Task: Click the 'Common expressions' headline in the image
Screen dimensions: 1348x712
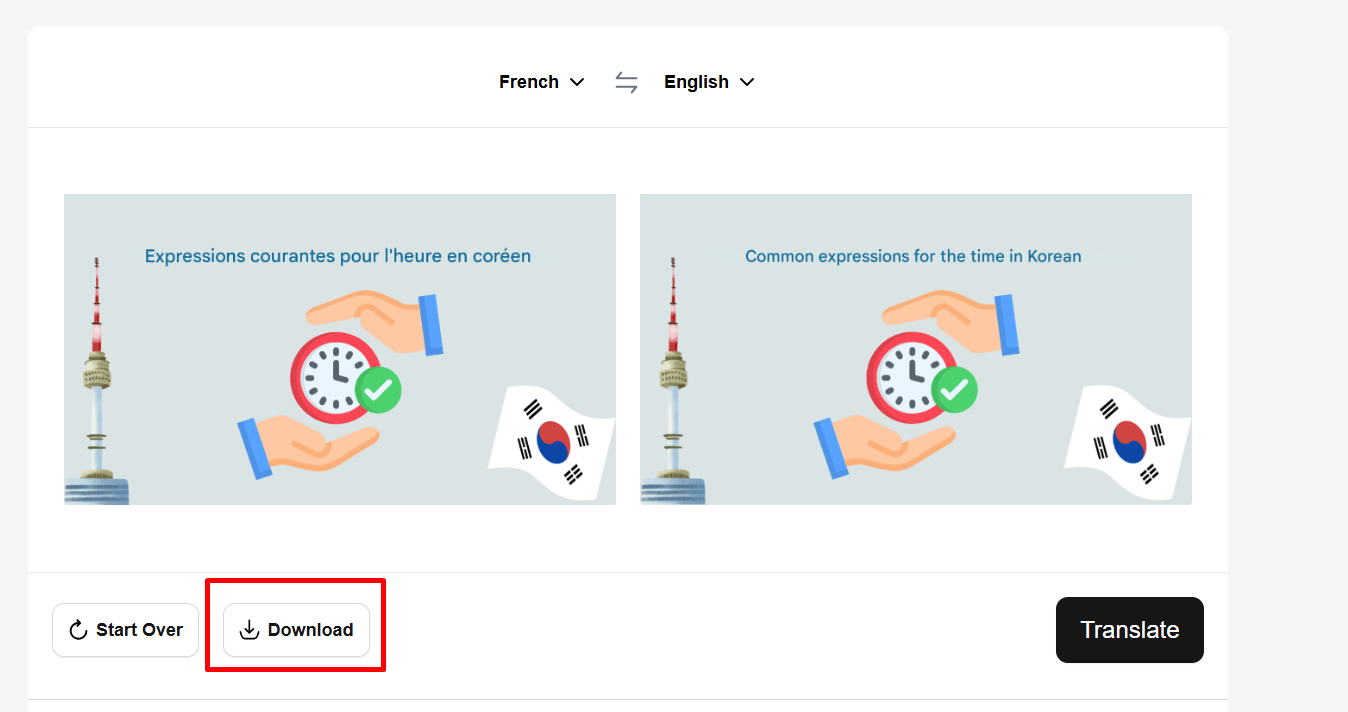Action: coord(913,256)
